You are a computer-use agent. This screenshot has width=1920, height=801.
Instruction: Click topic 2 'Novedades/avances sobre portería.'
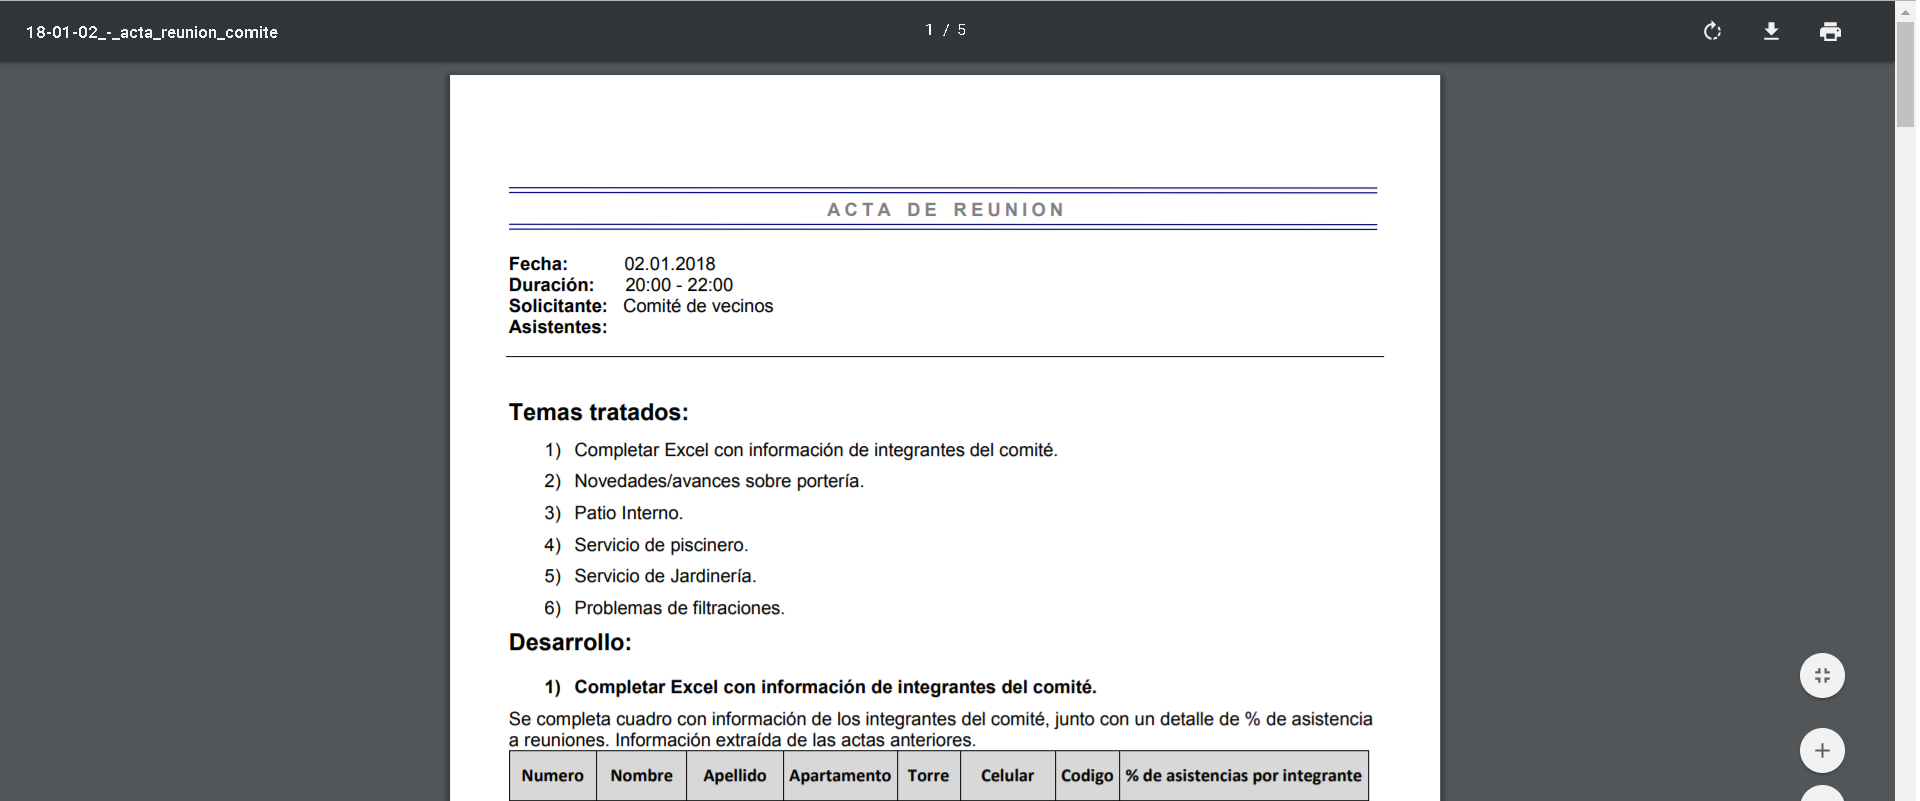click(718, 481)
